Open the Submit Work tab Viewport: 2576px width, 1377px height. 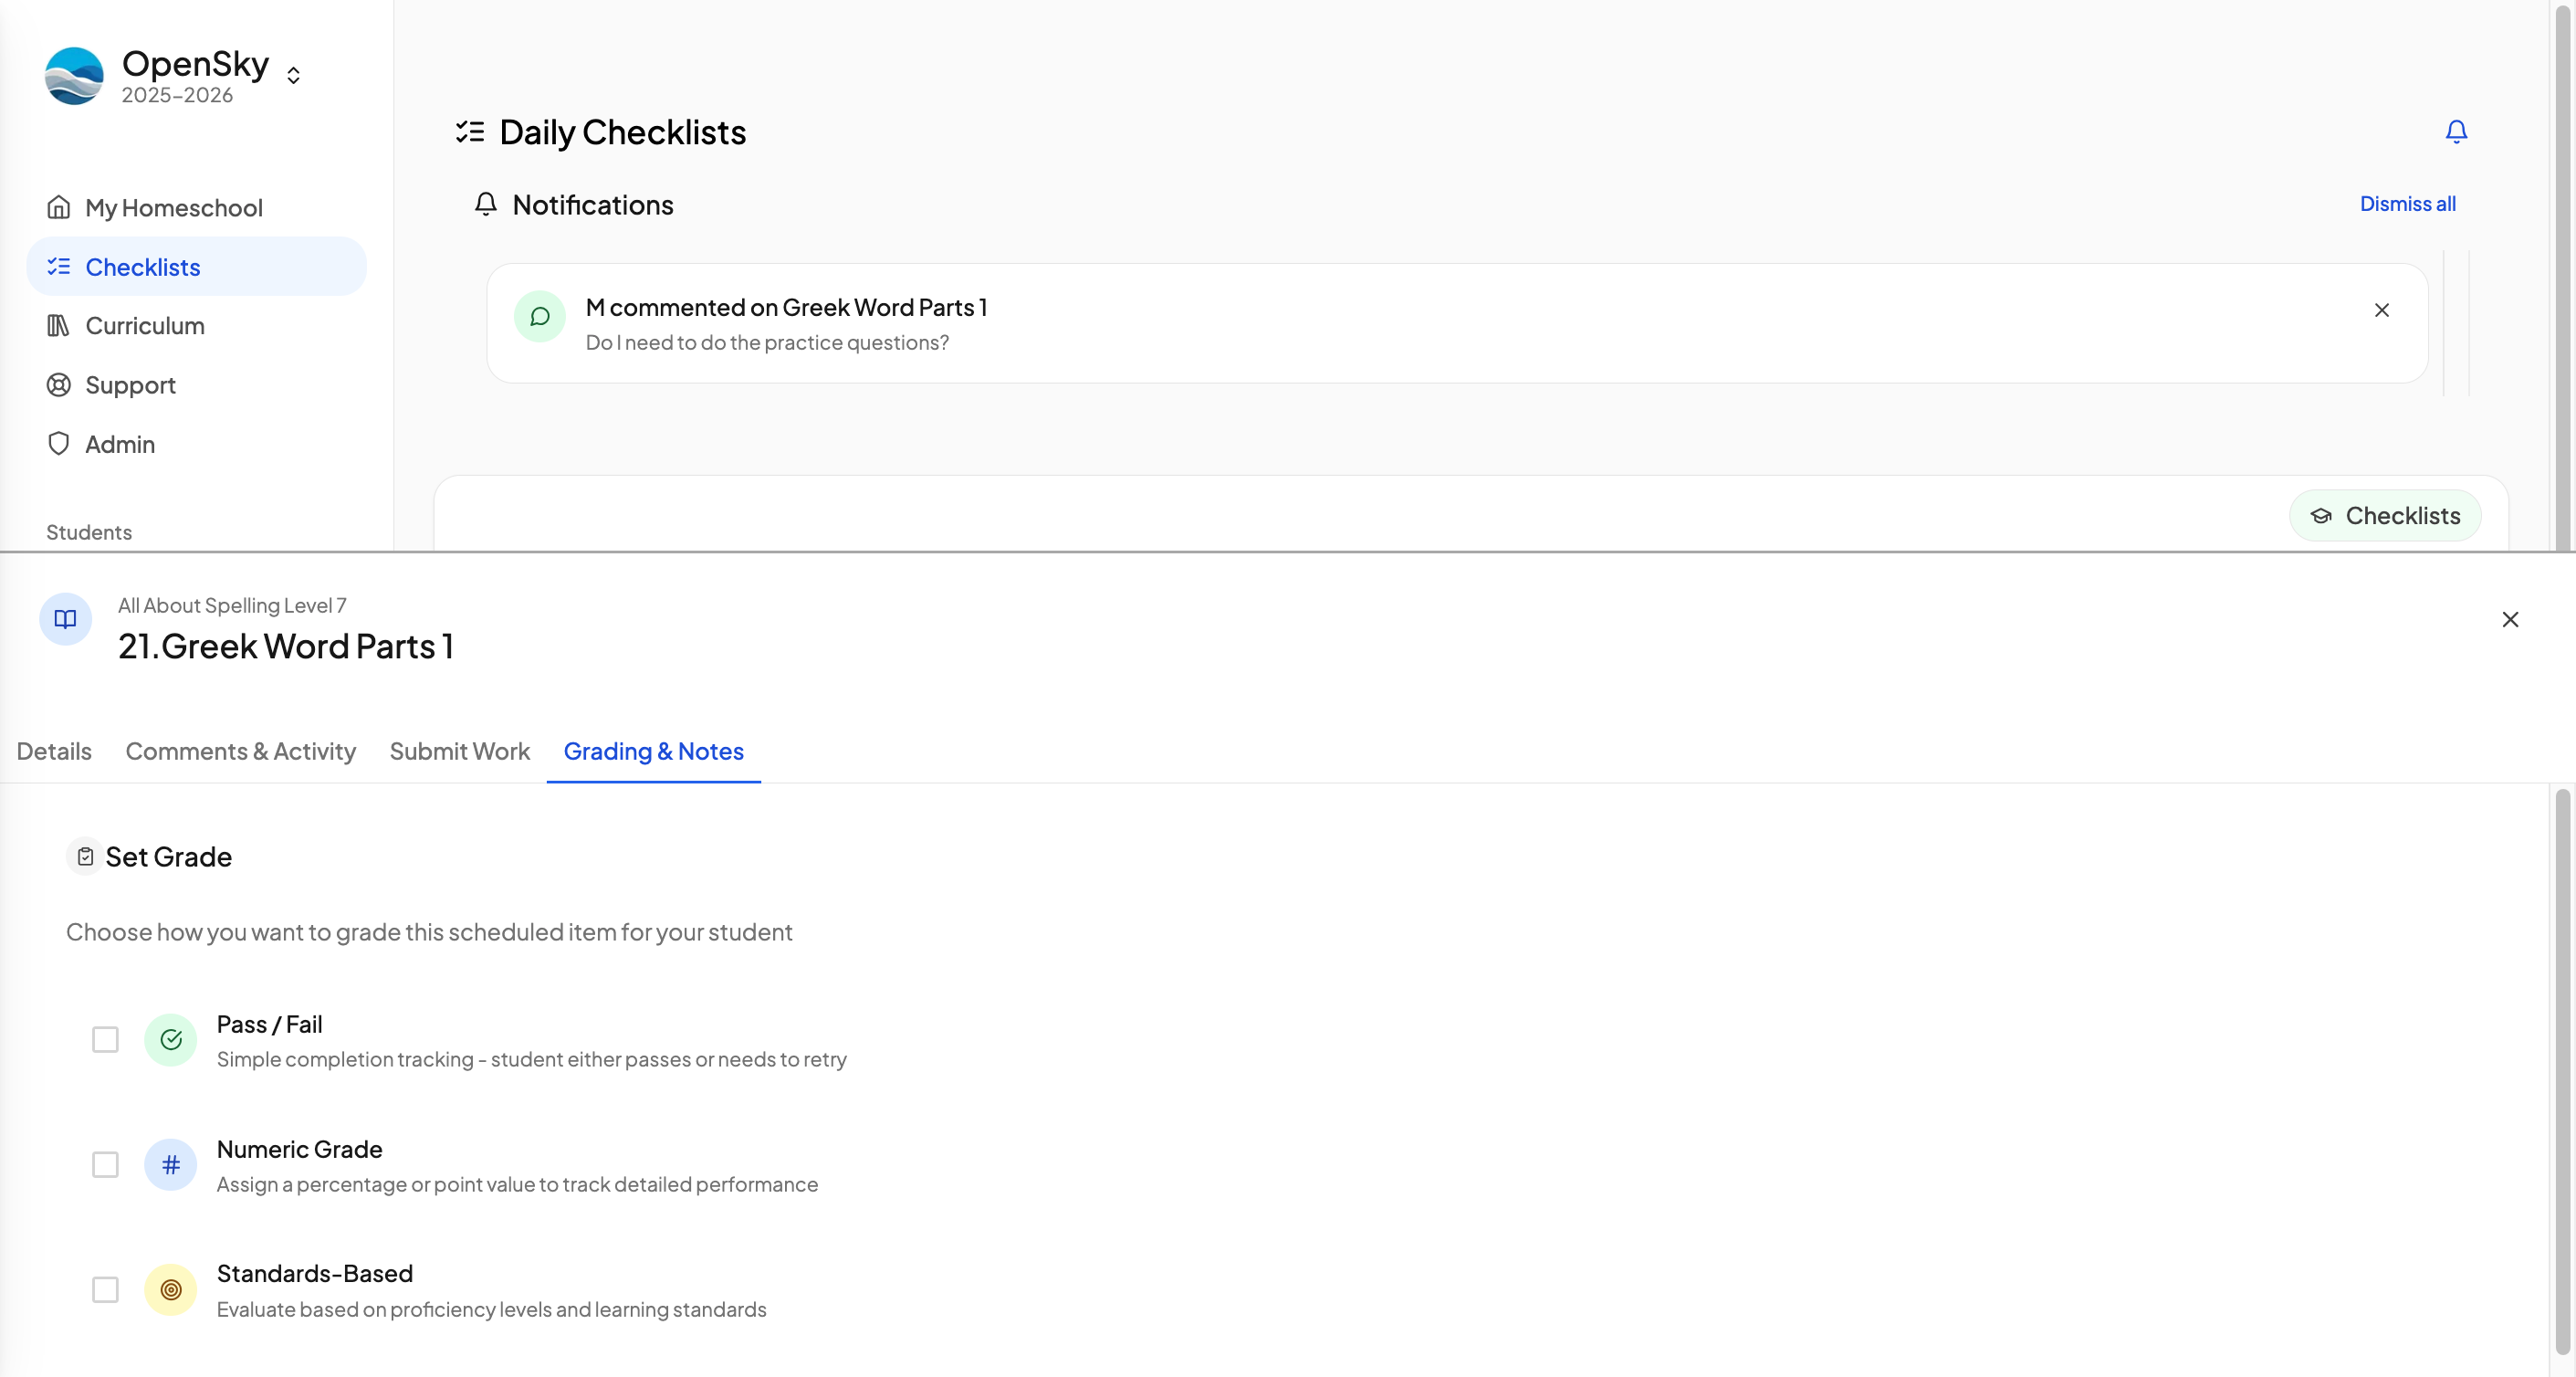click(x=459, y=751)
